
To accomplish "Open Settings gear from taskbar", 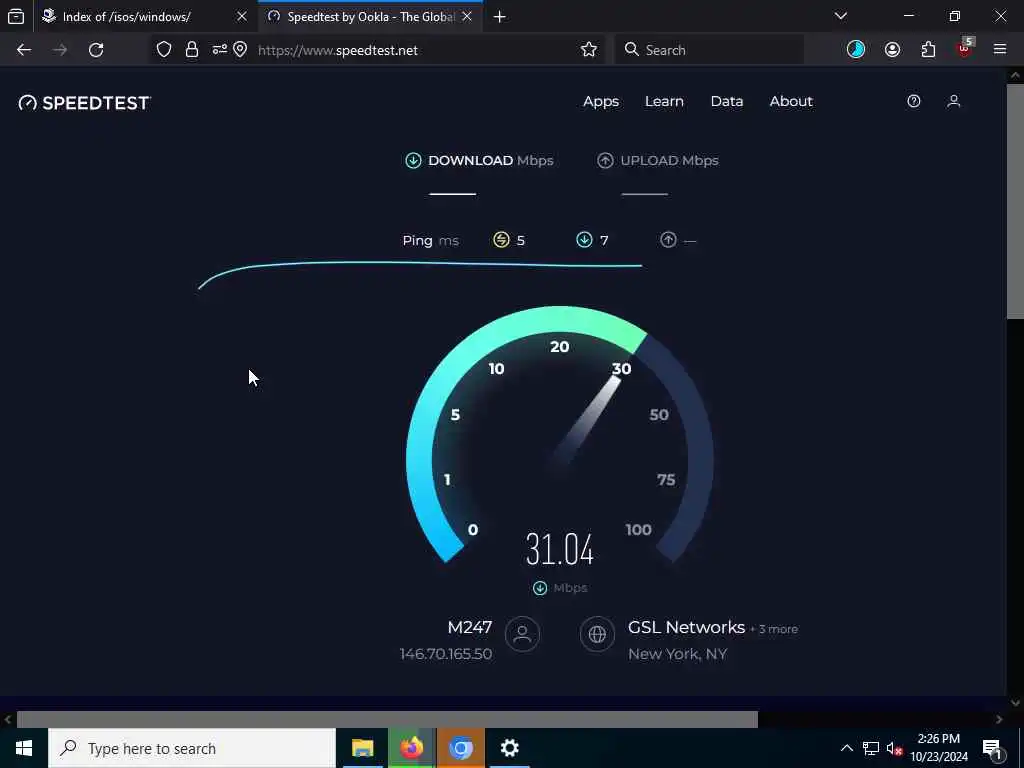I will 509,748.
